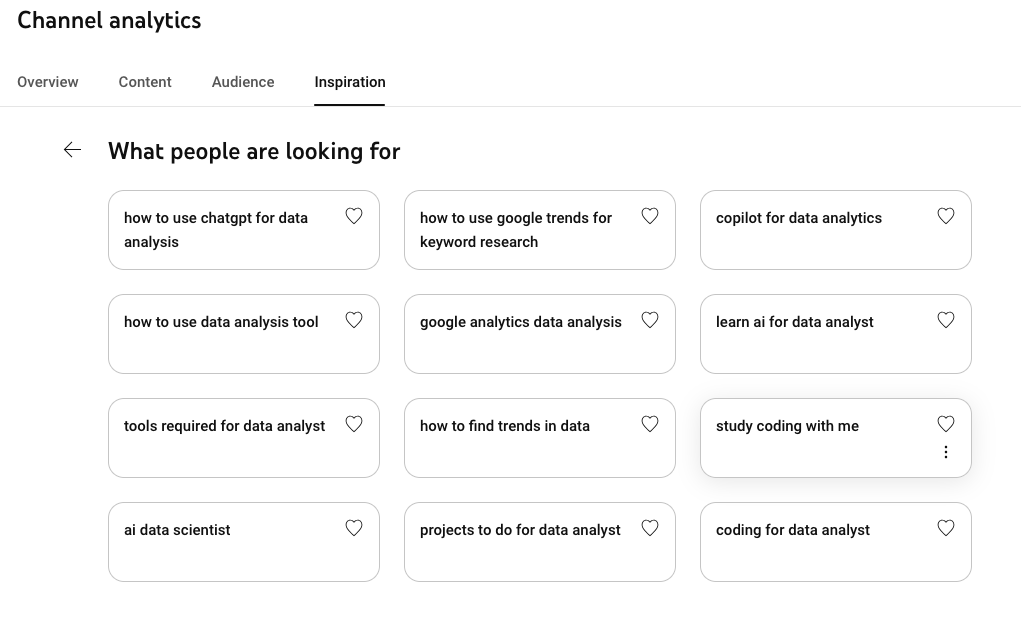Viewport: 1021px width, 628px height.
Task: Save 'how to use chatgpt for data analysis' with heart
Action: coord(354,216)
